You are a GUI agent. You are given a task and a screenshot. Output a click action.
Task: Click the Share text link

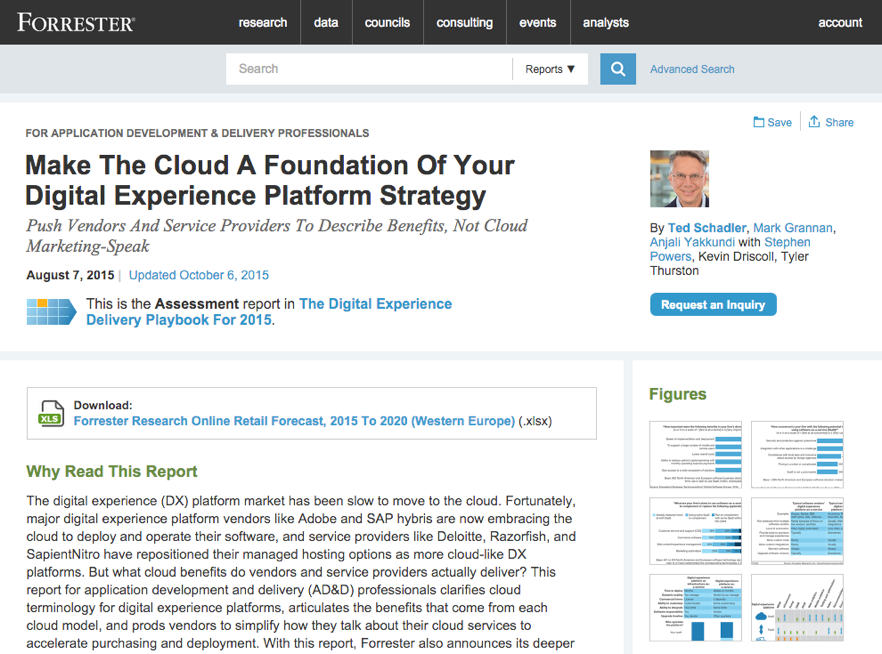pos(839,123)
